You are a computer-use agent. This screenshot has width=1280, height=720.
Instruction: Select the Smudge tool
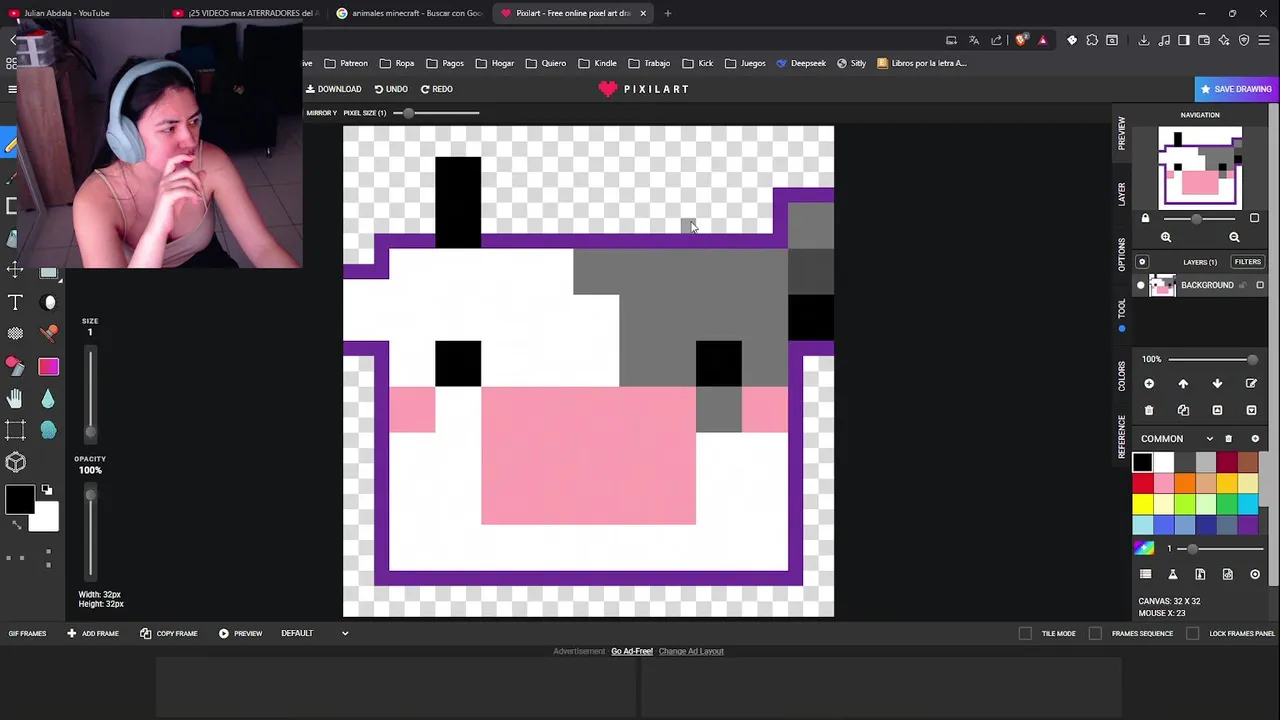pos(48,430)
